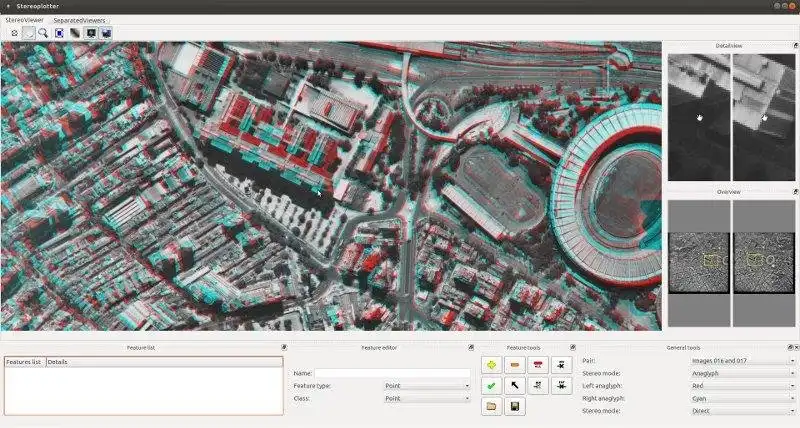Click the green checkmark feature icon

point(491,385)
